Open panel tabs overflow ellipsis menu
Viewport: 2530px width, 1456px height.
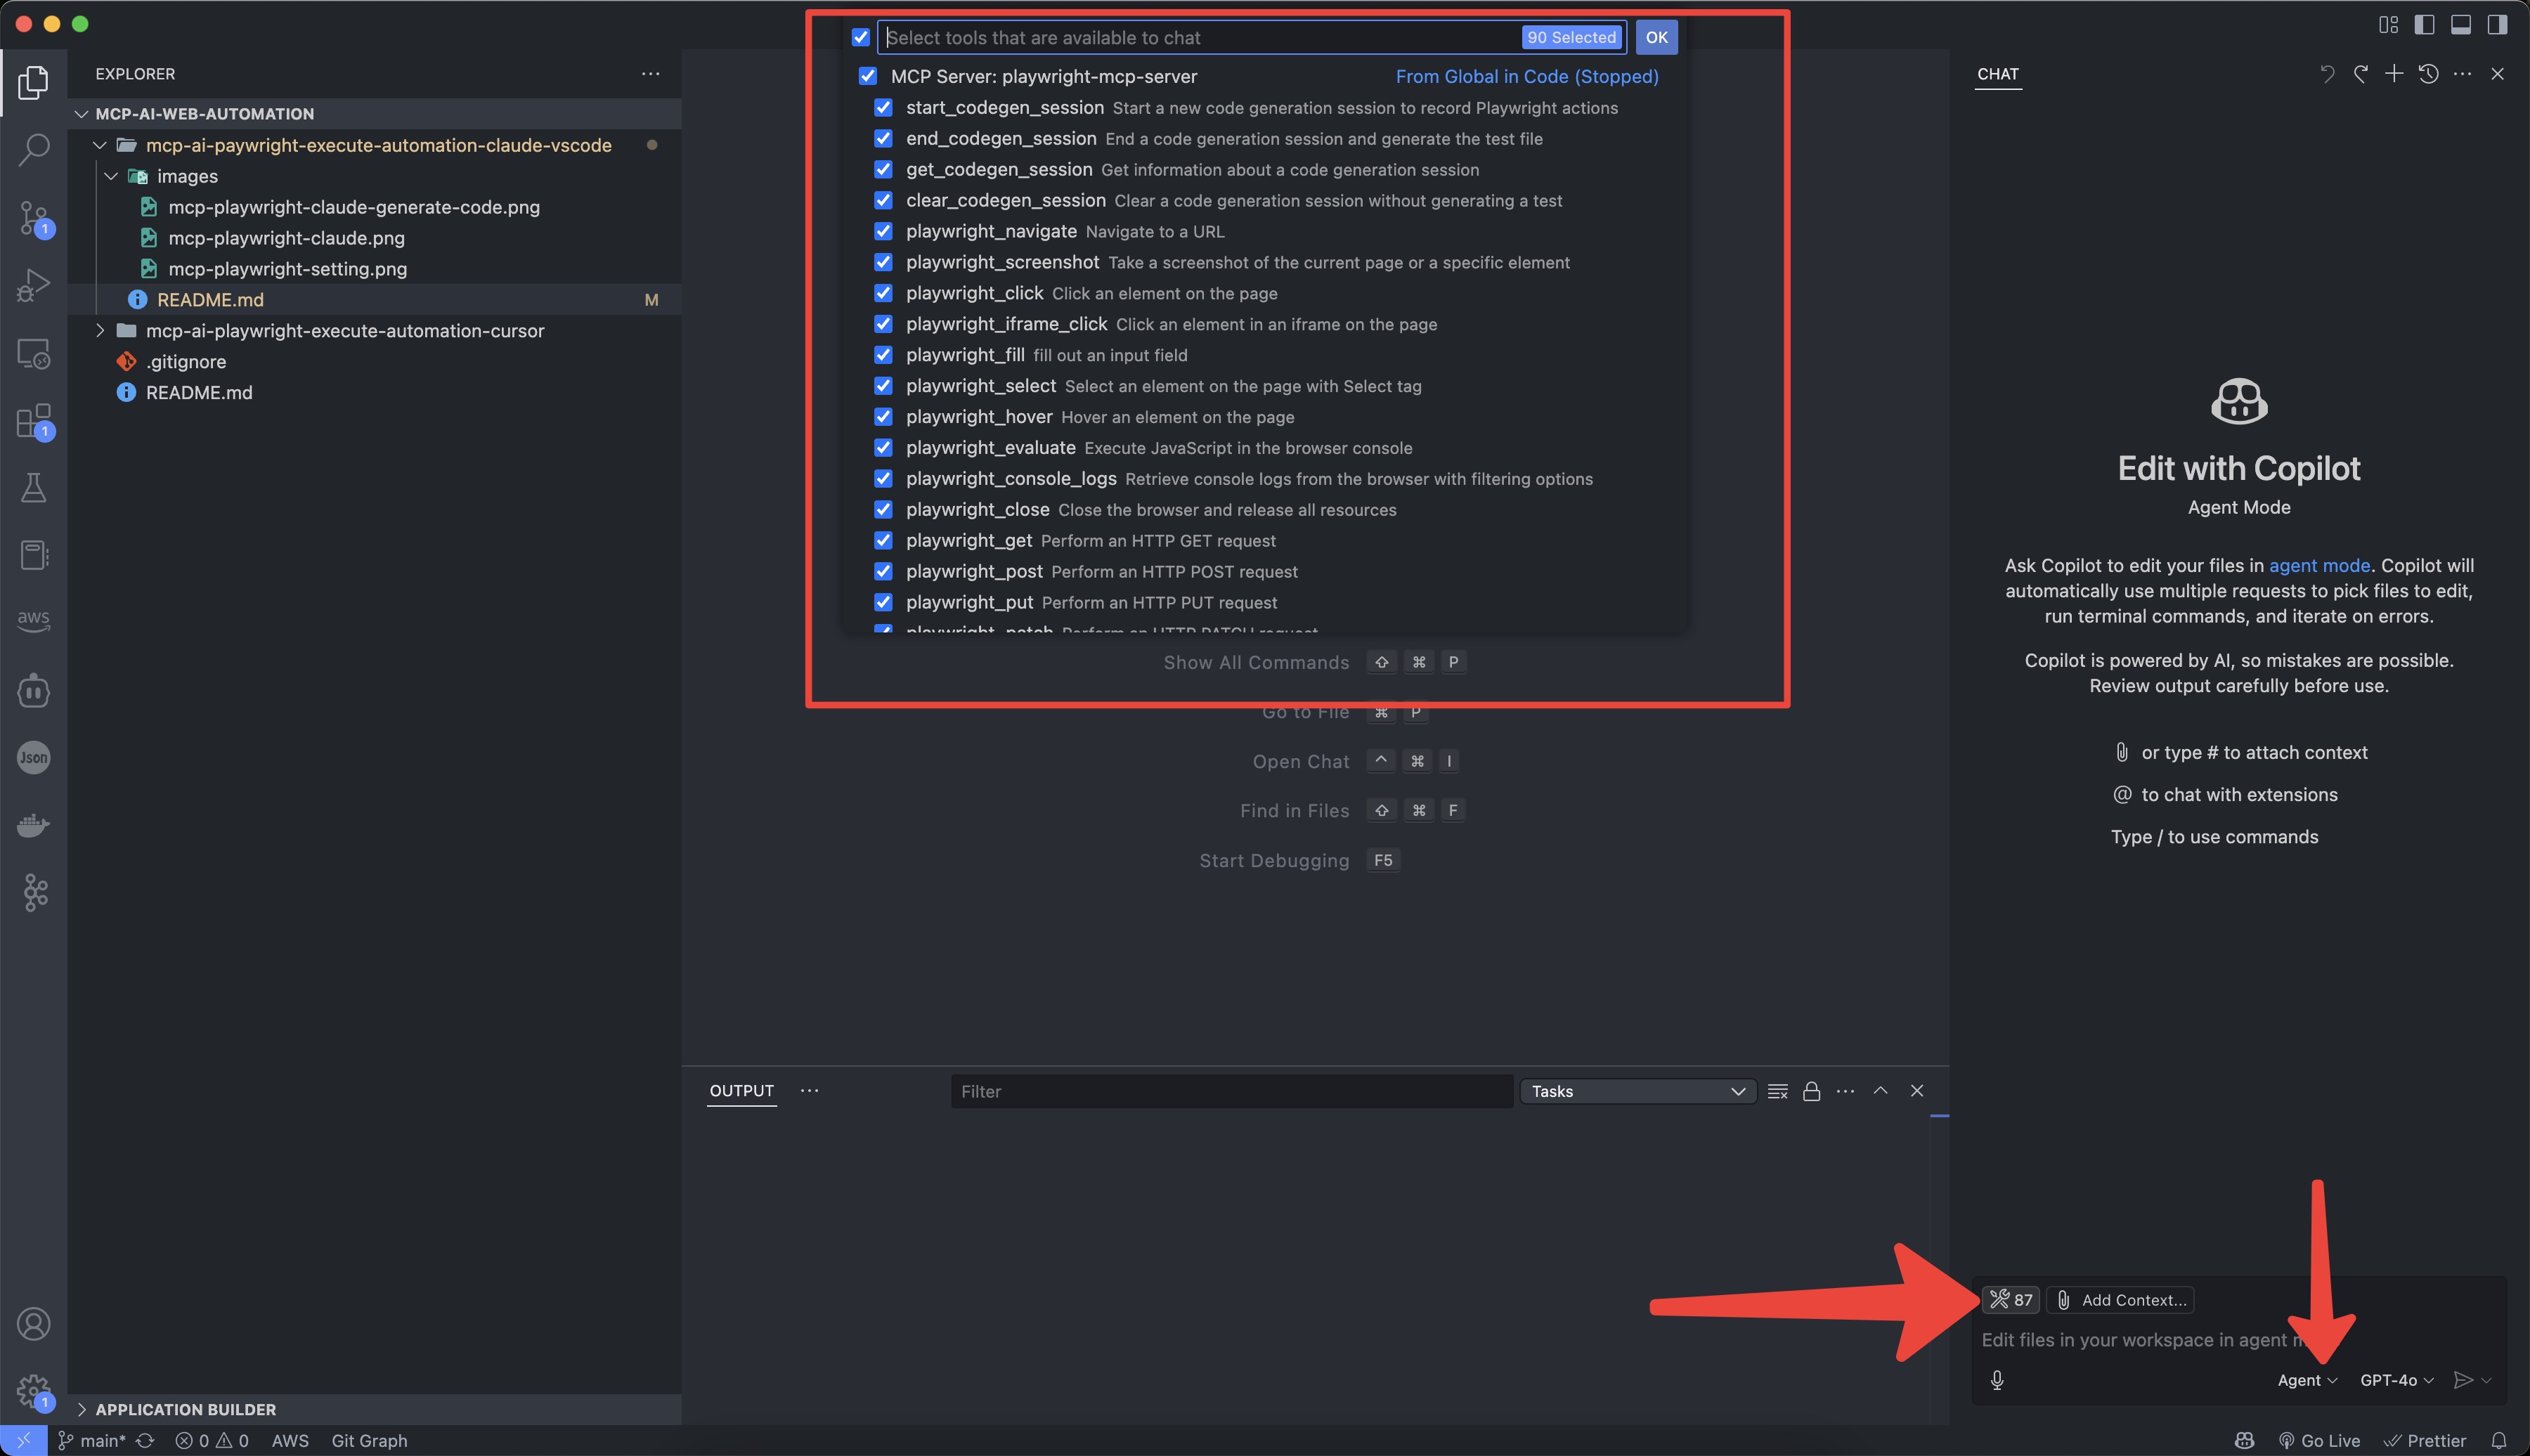(809, 1091)
